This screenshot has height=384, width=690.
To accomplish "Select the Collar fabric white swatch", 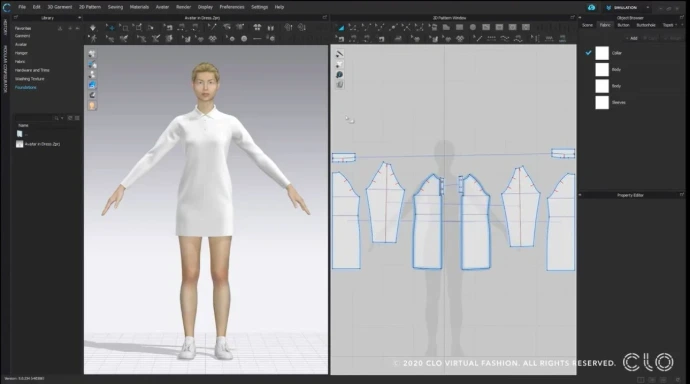I will tap(602, 53).
